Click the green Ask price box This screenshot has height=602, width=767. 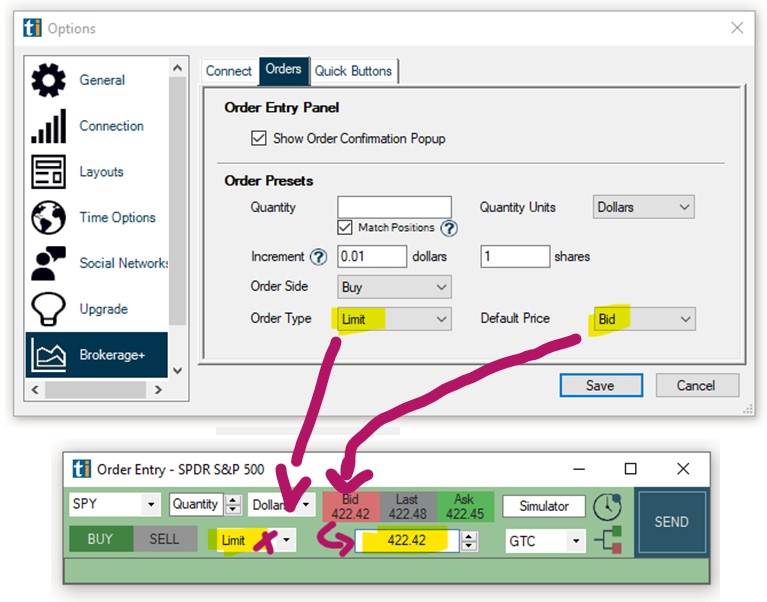tap(465, 507)
